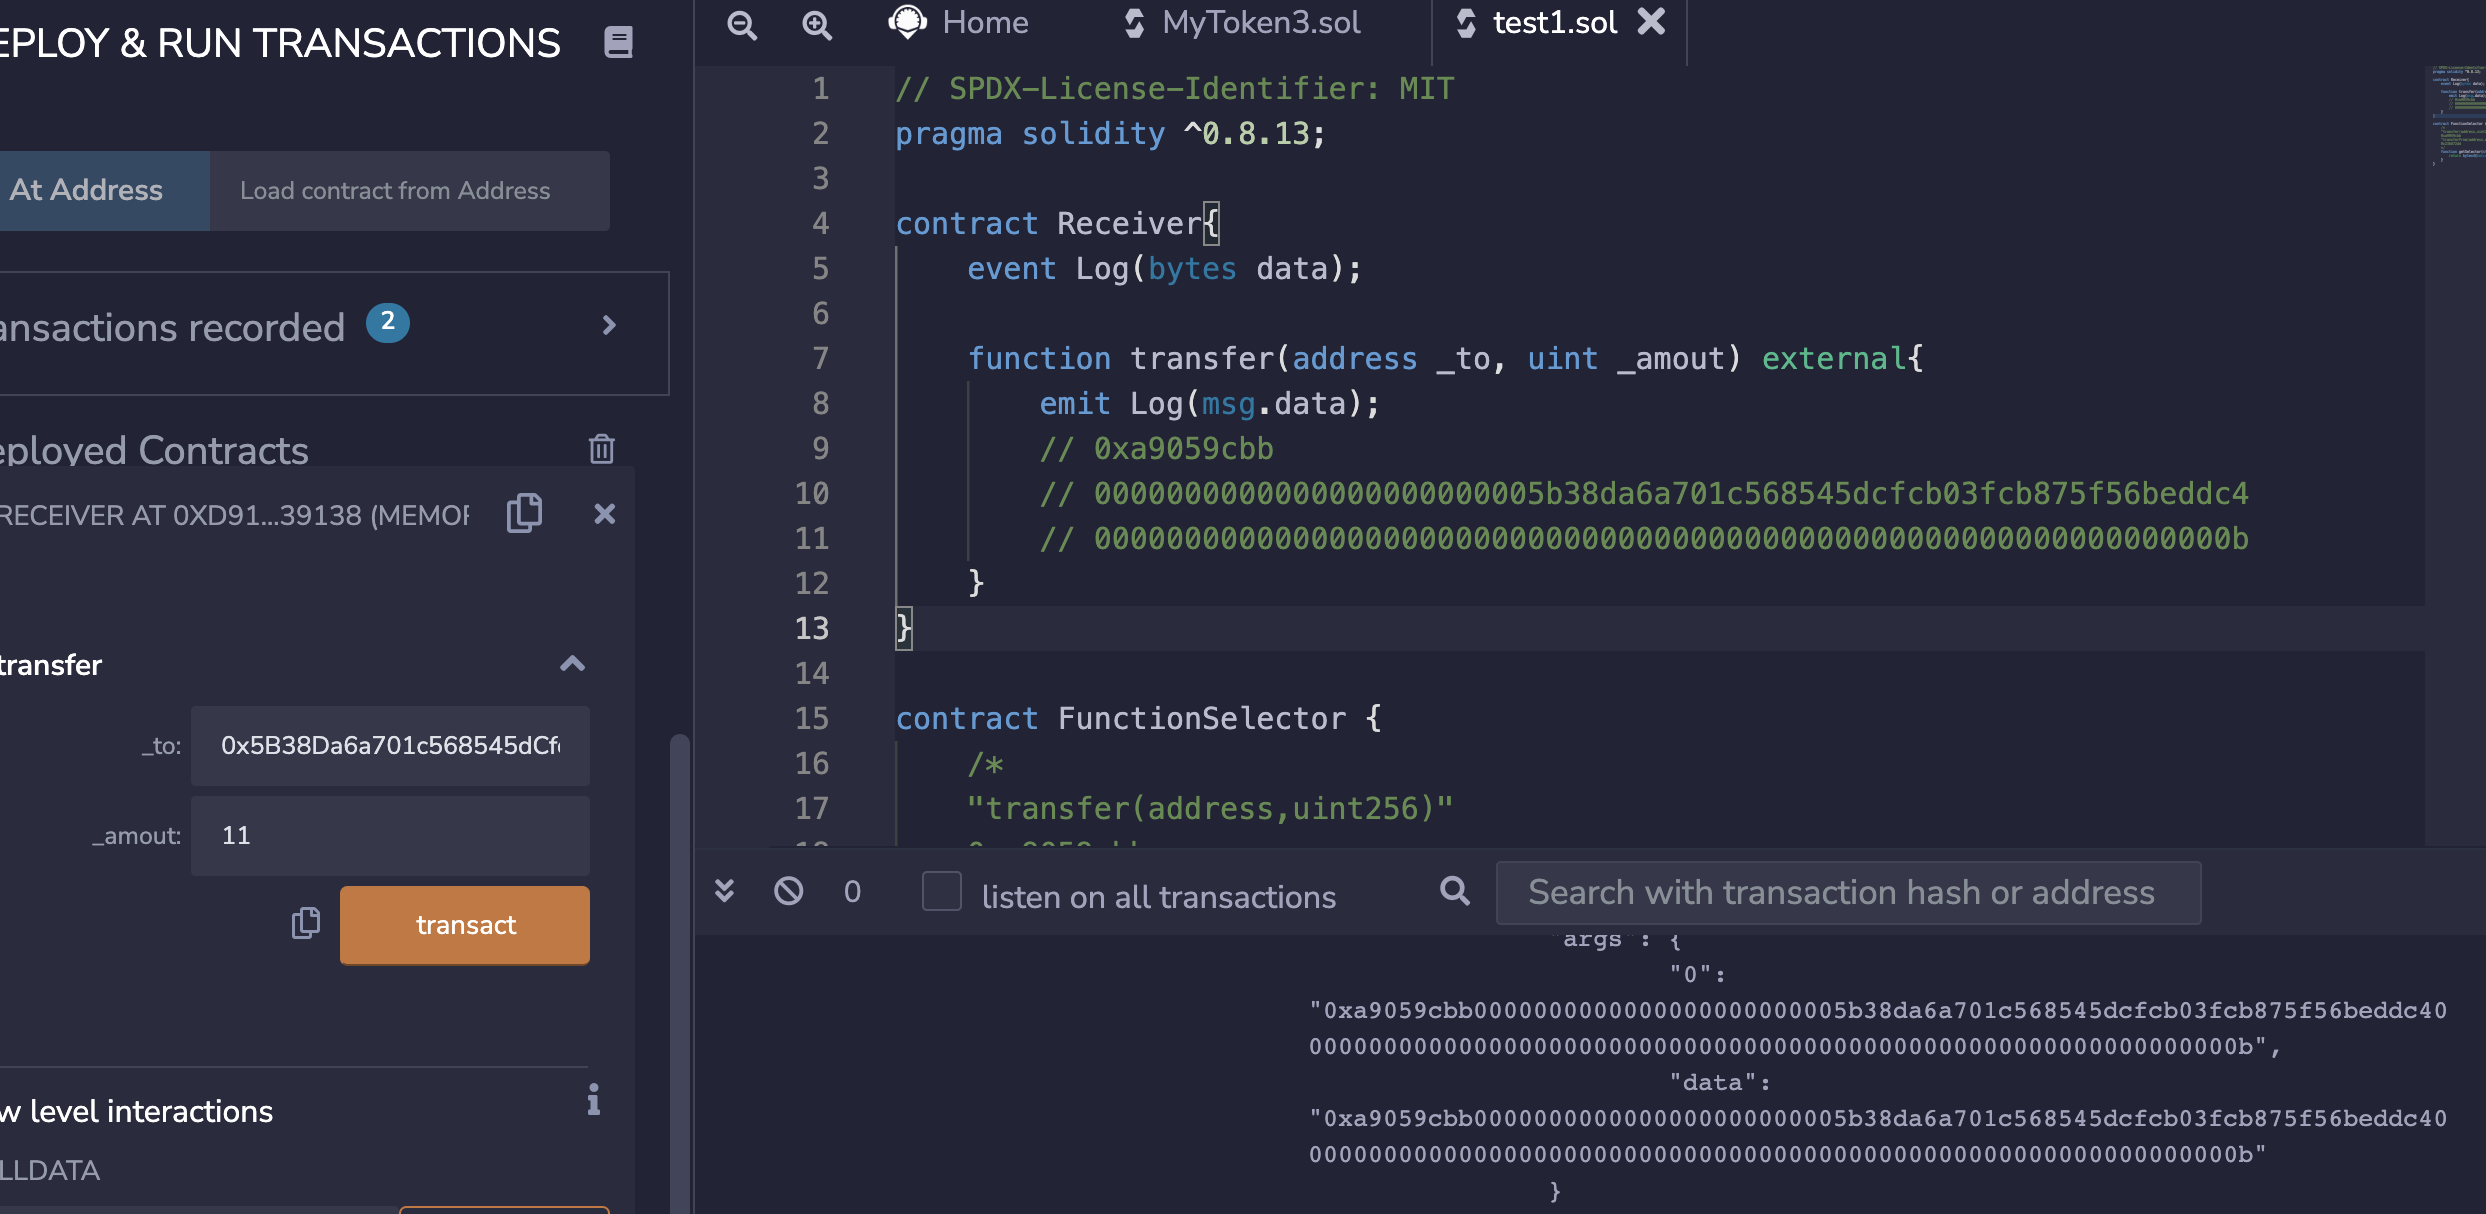Copy calldata icon next to transact
Viewport: 2486px width, 1214px height.
(305, 923)
